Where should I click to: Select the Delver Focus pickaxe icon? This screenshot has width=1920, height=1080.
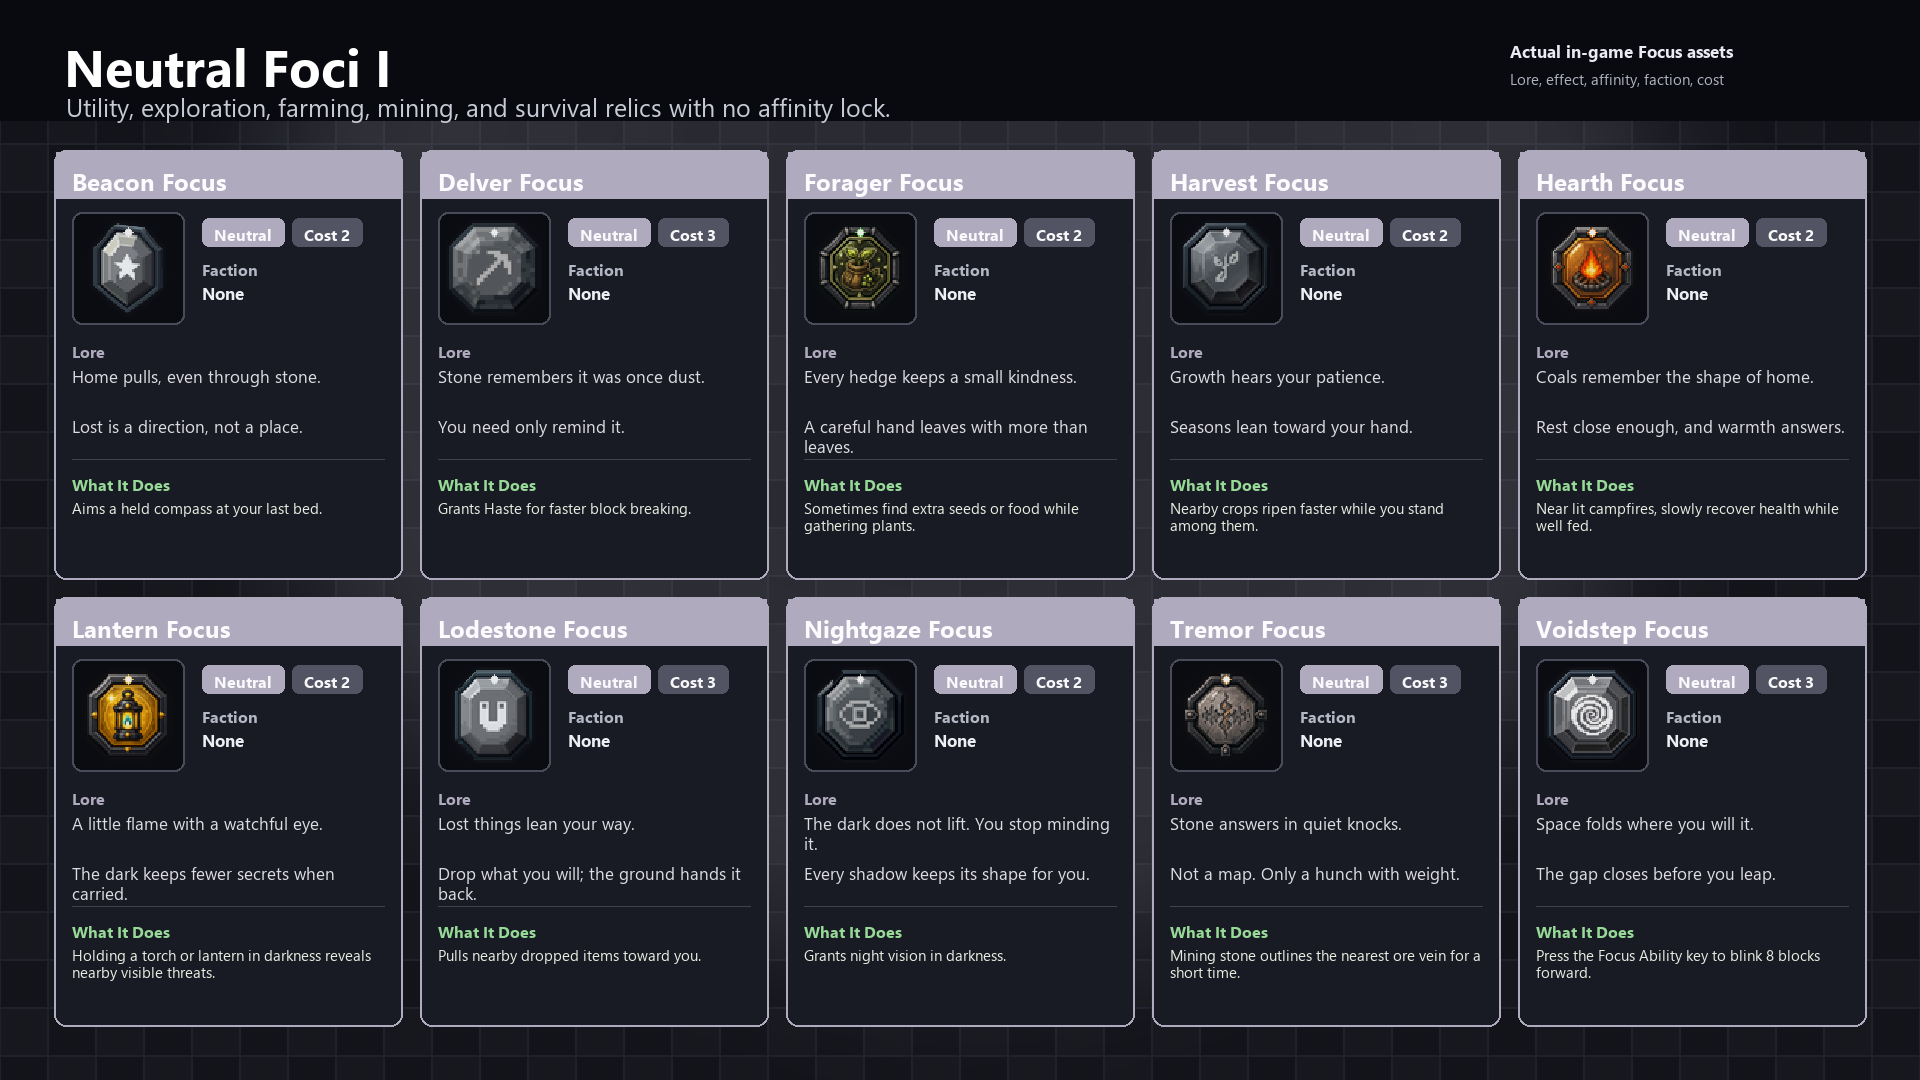494,268
